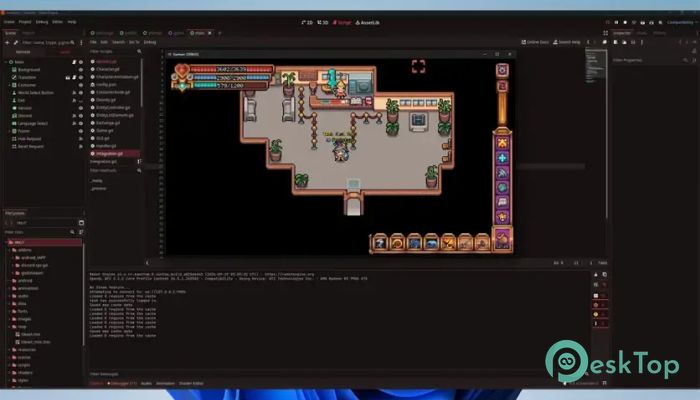Open the Shader Editor bottom panel
This screenshot has height=400, width=700.
[191, 383]
